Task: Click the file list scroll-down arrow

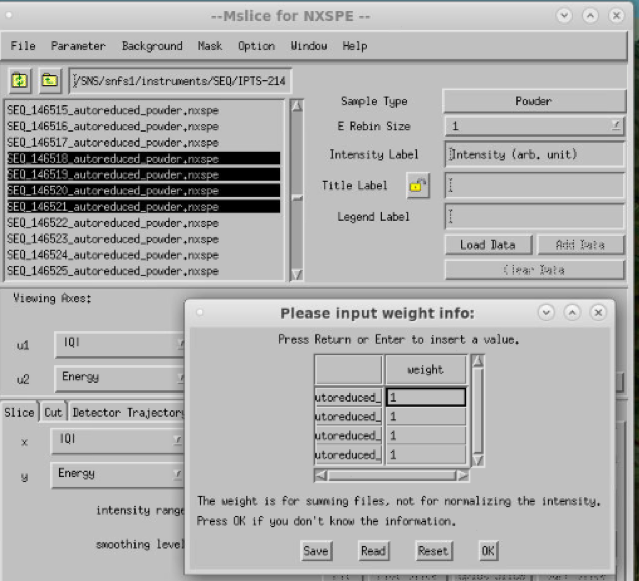Action: 296,274
